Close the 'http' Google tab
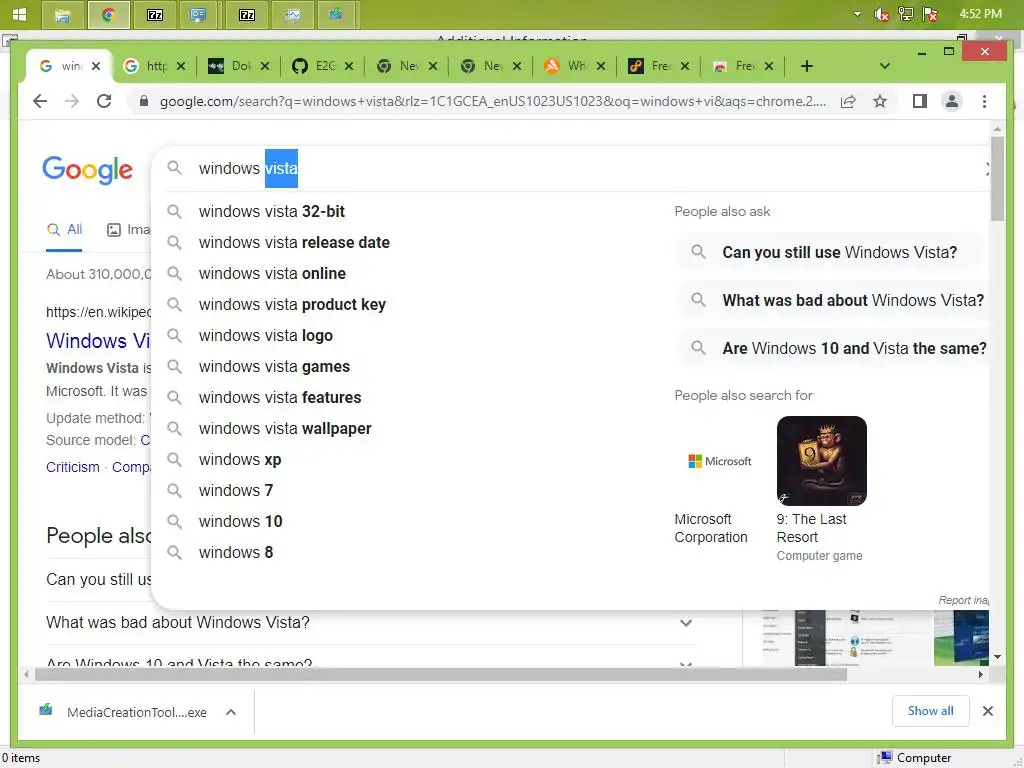1024x768 pixels. [x=181, y=66]
